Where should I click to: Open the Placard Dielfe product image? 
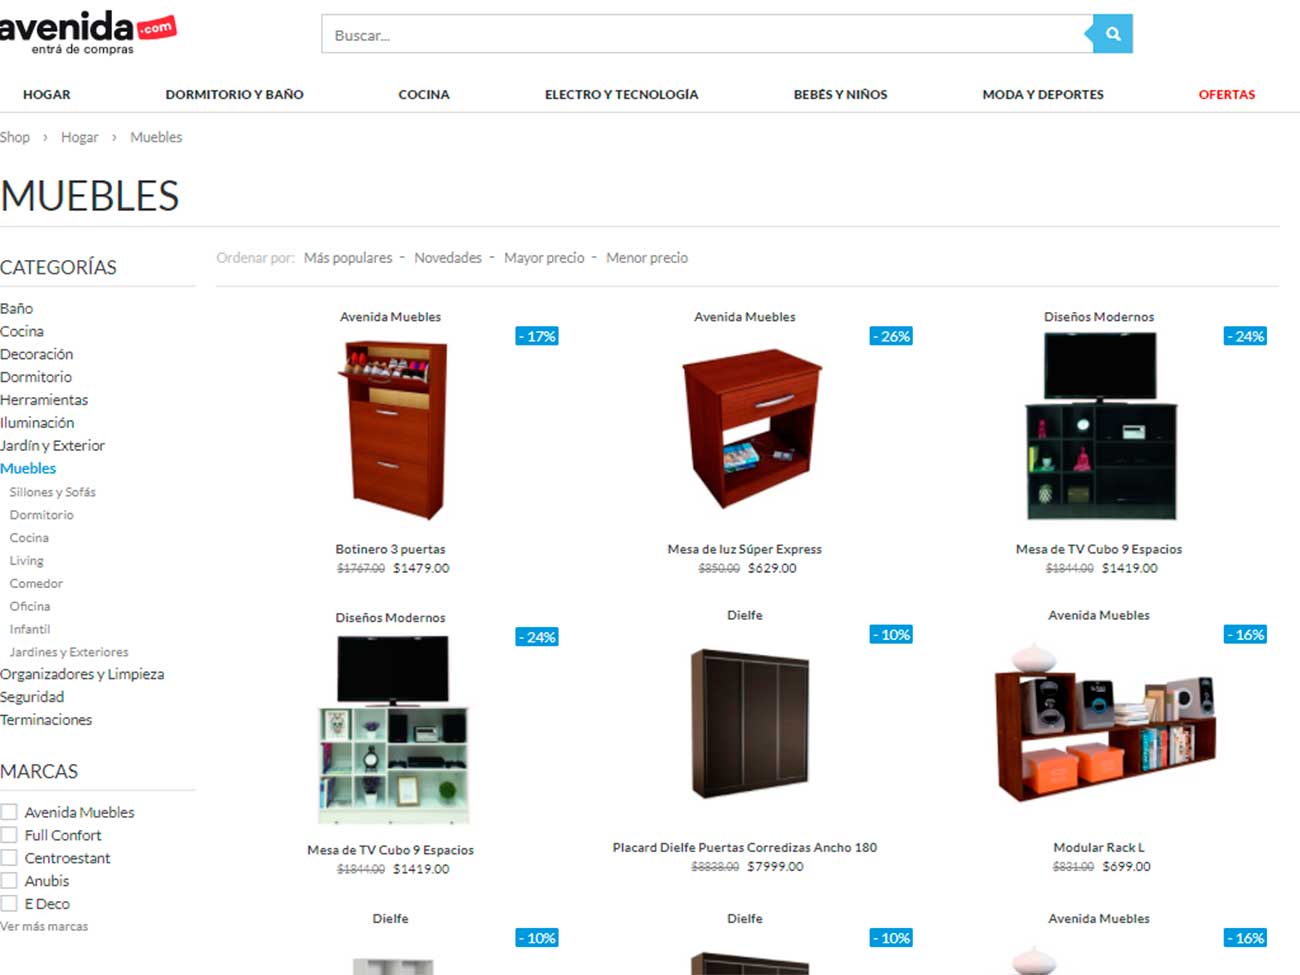(749, 722)
